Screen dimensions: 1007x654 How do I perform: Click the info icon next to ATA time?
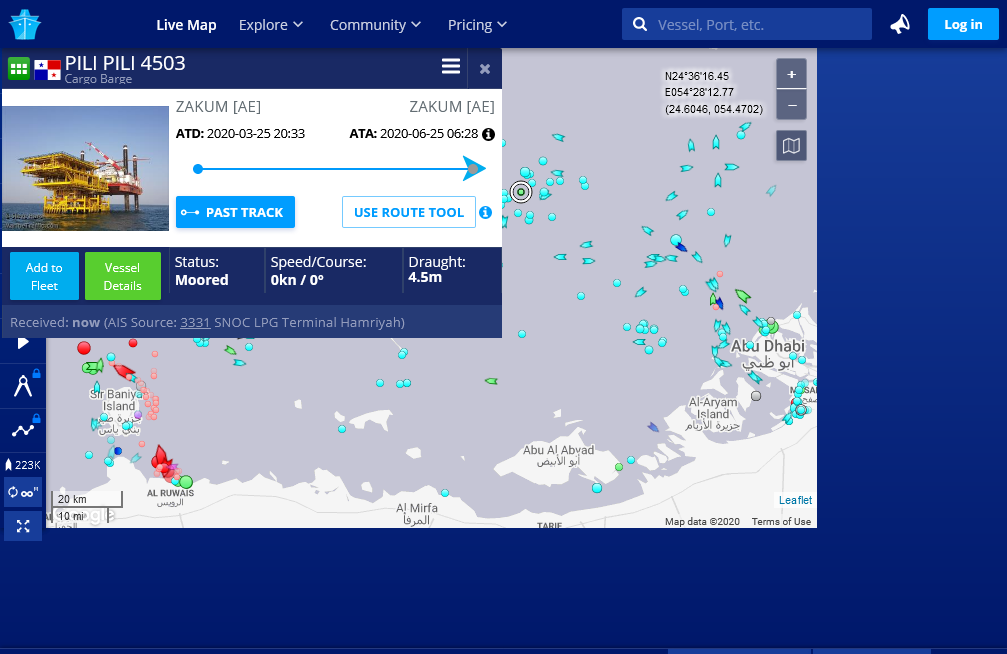click(488, 134)
